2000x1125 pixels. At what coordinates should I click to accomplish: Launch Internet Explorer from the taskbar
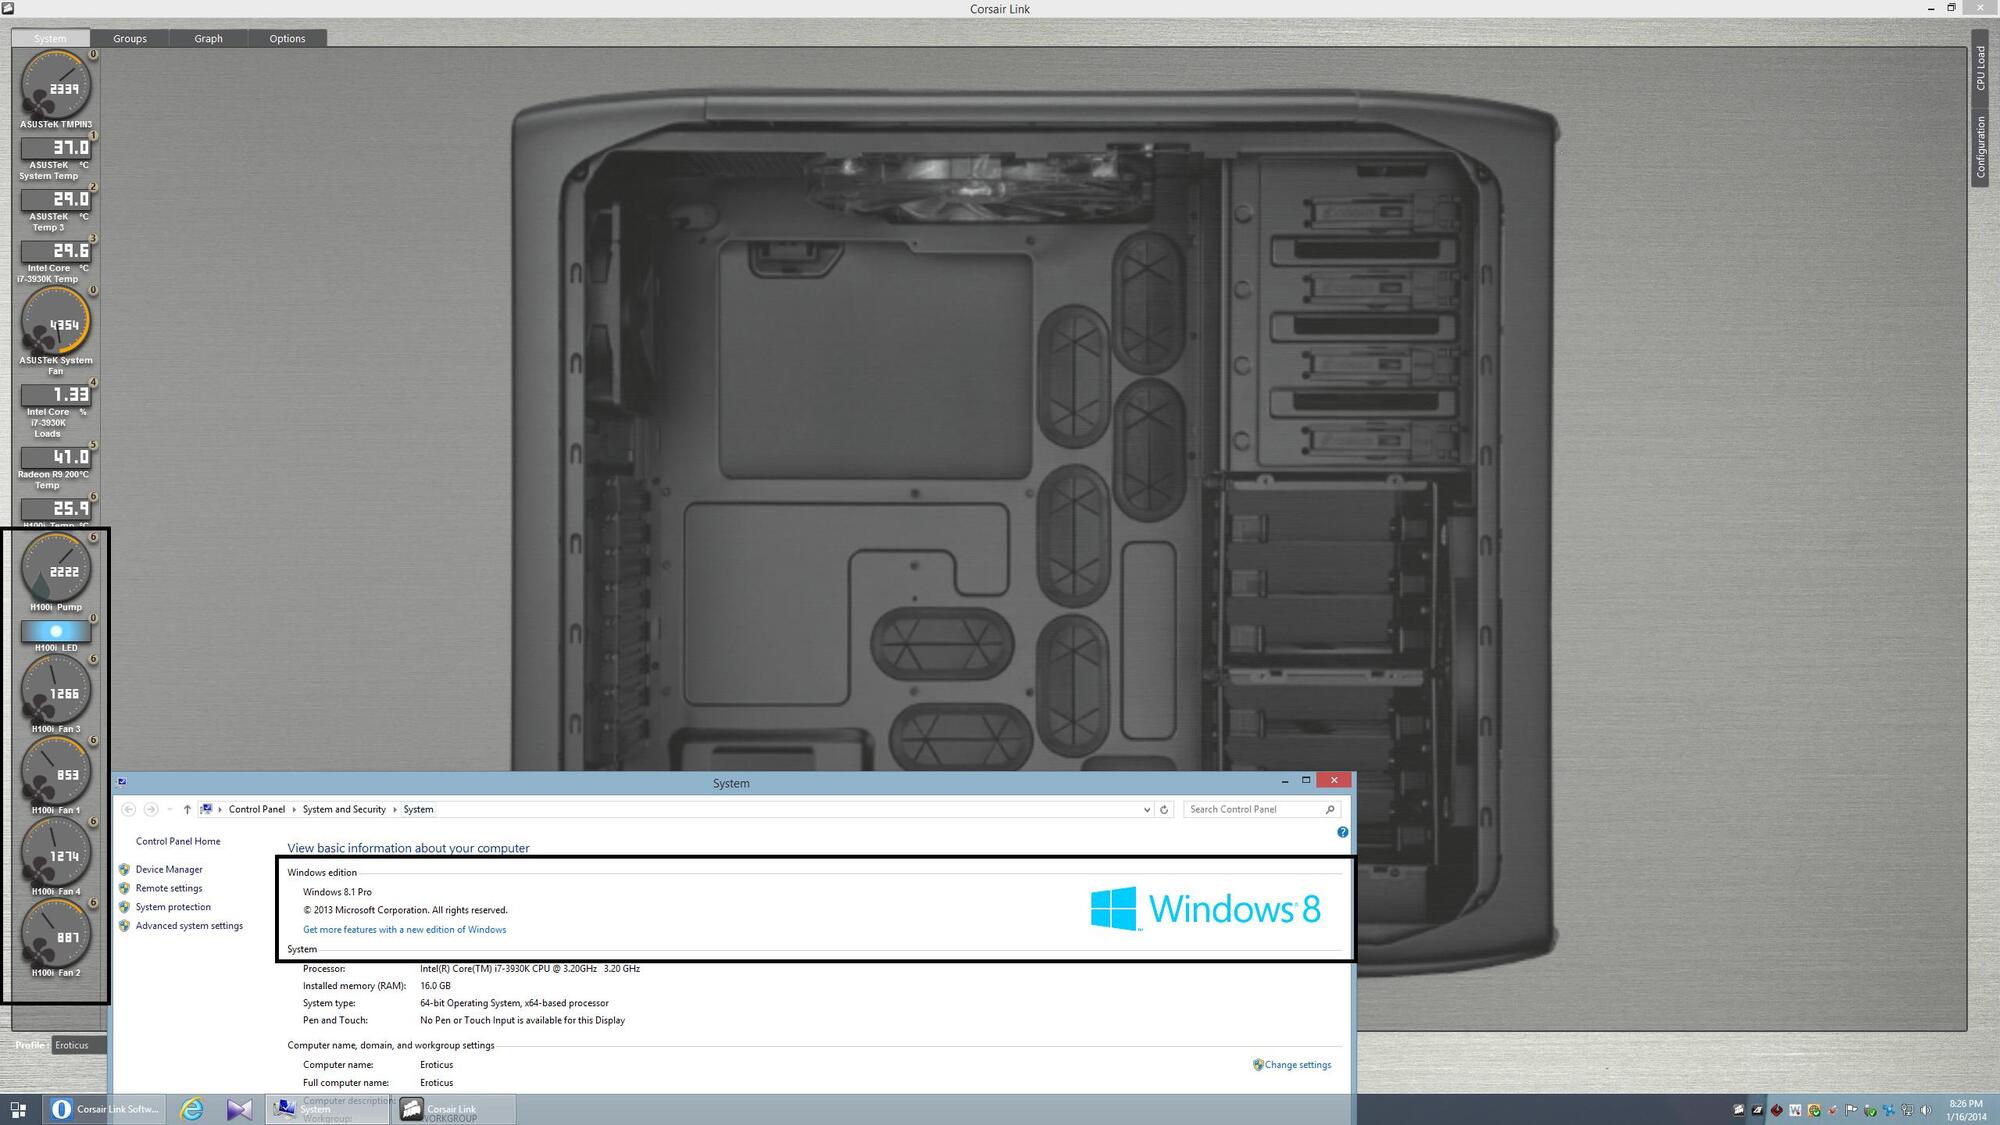tap(190, 1110)
